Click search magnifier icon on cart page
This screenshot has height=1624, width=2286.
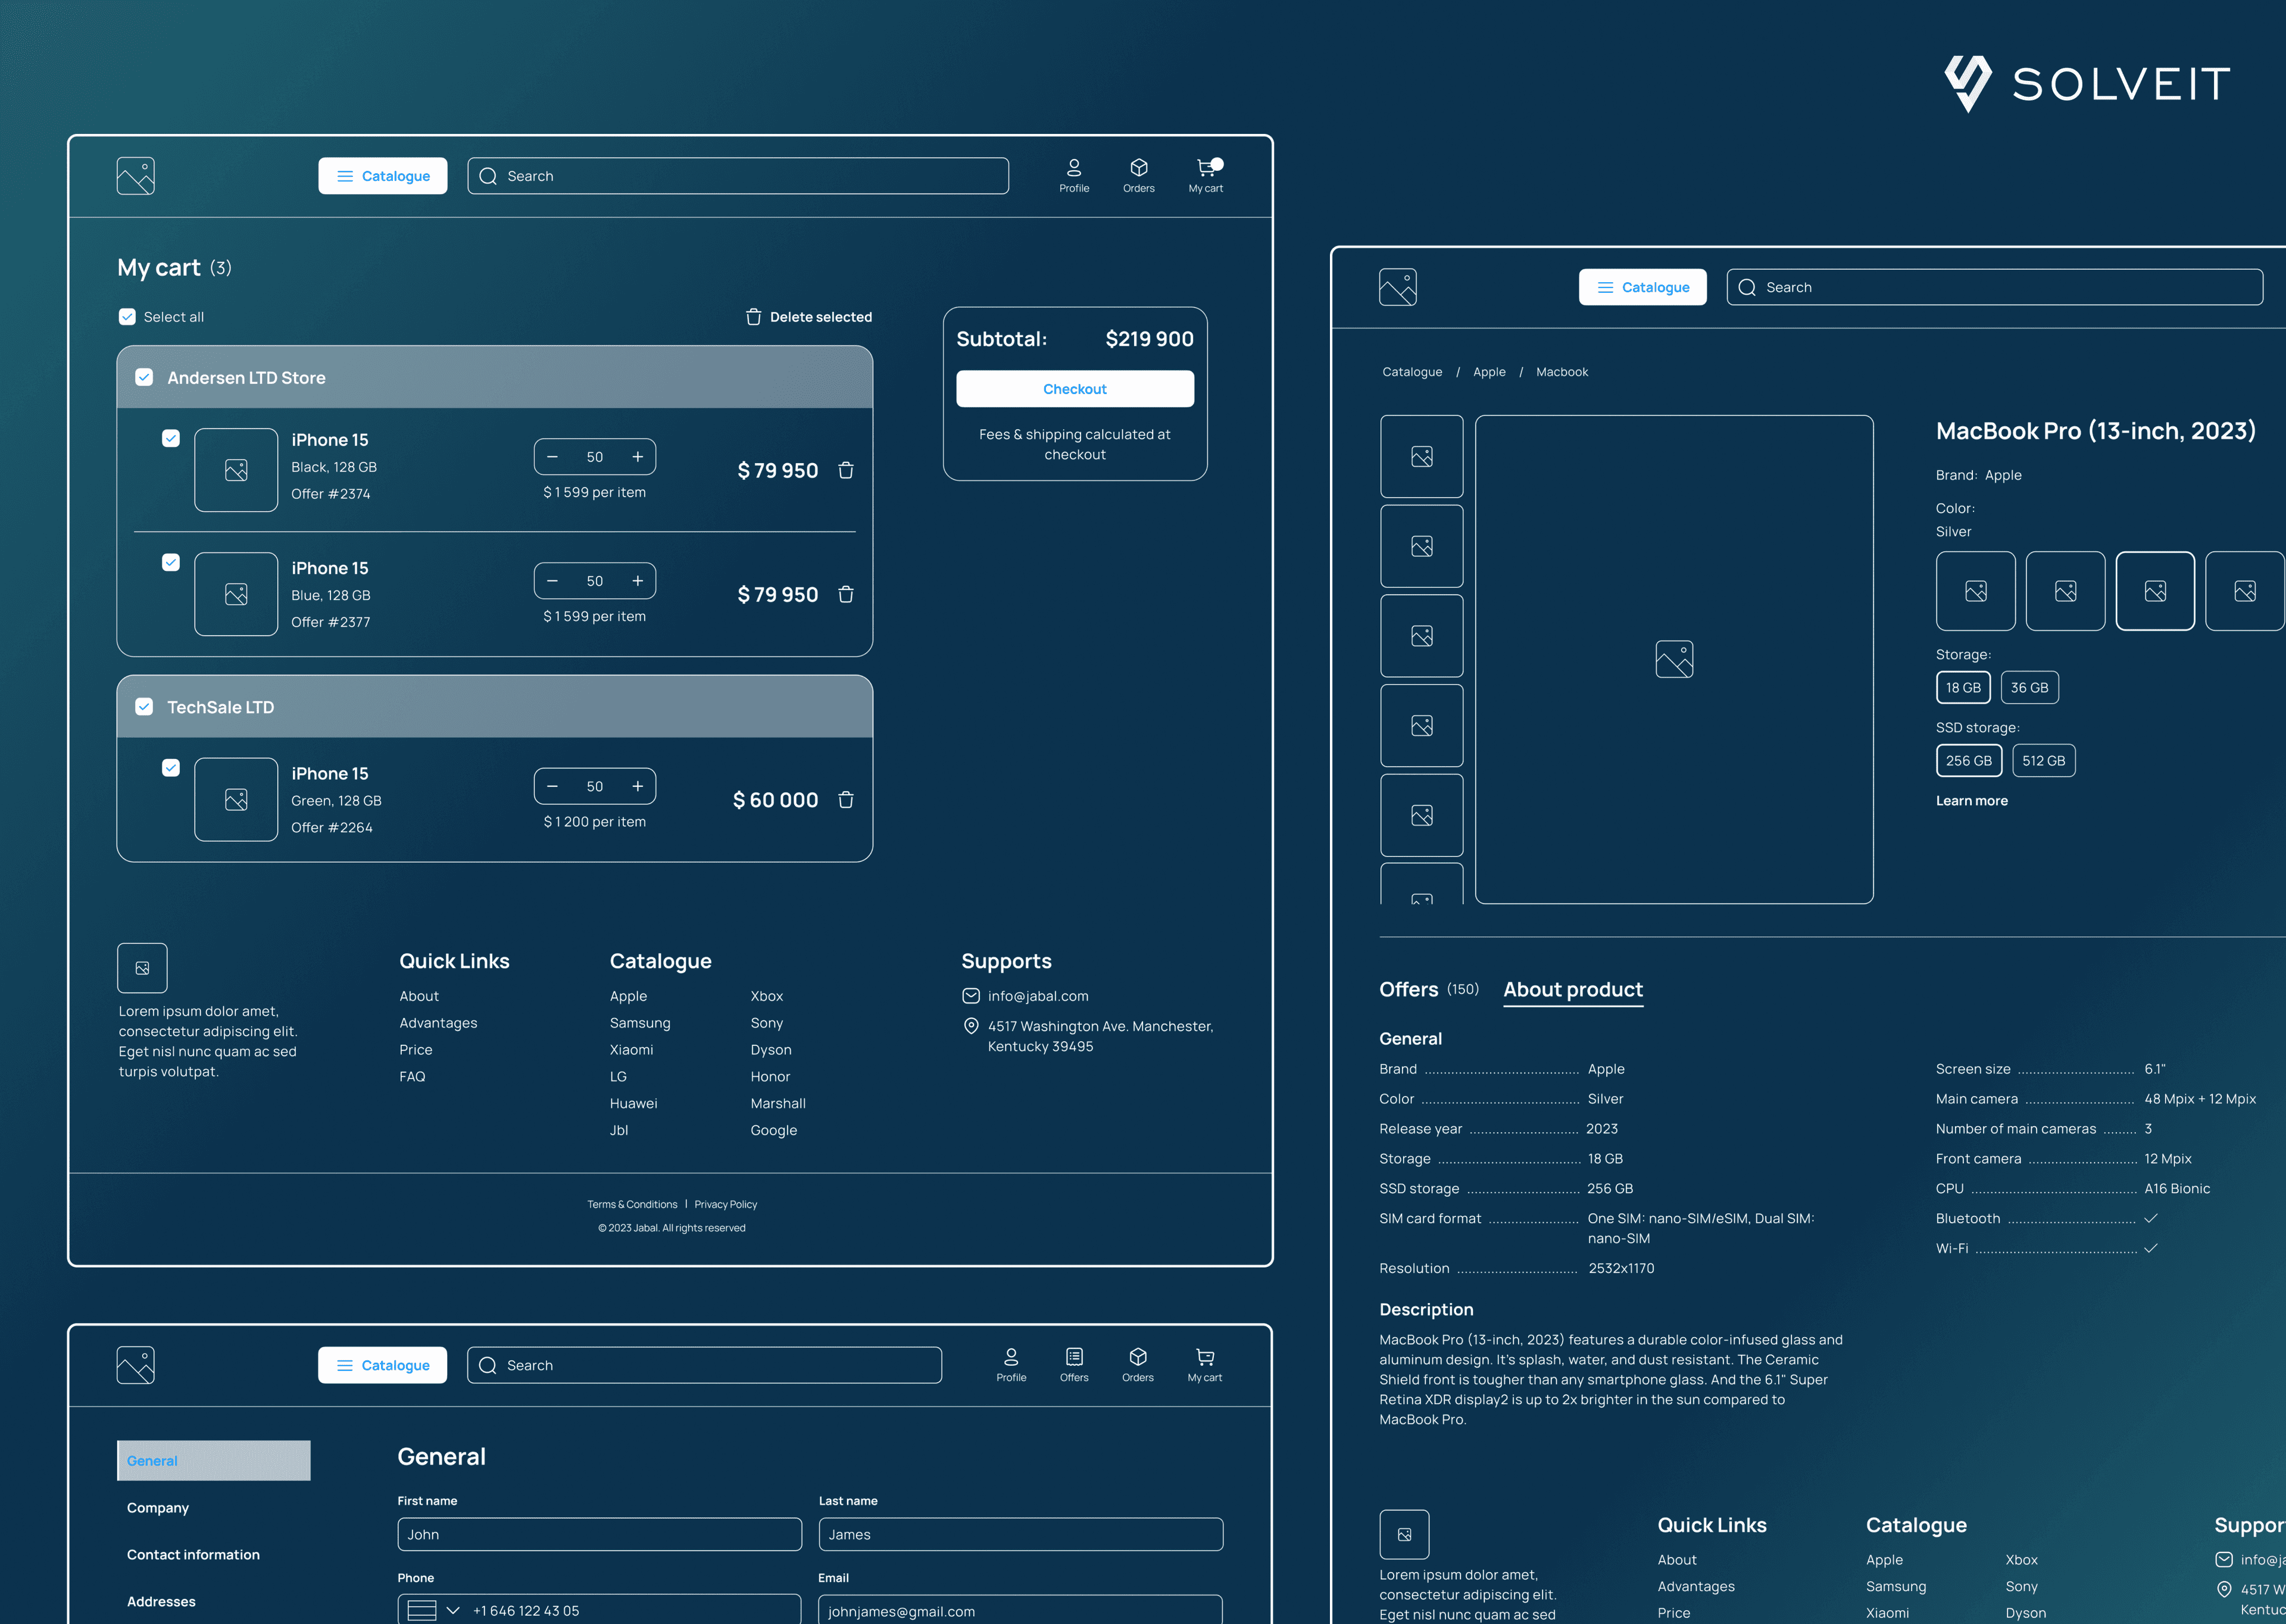tap(488, 176)
